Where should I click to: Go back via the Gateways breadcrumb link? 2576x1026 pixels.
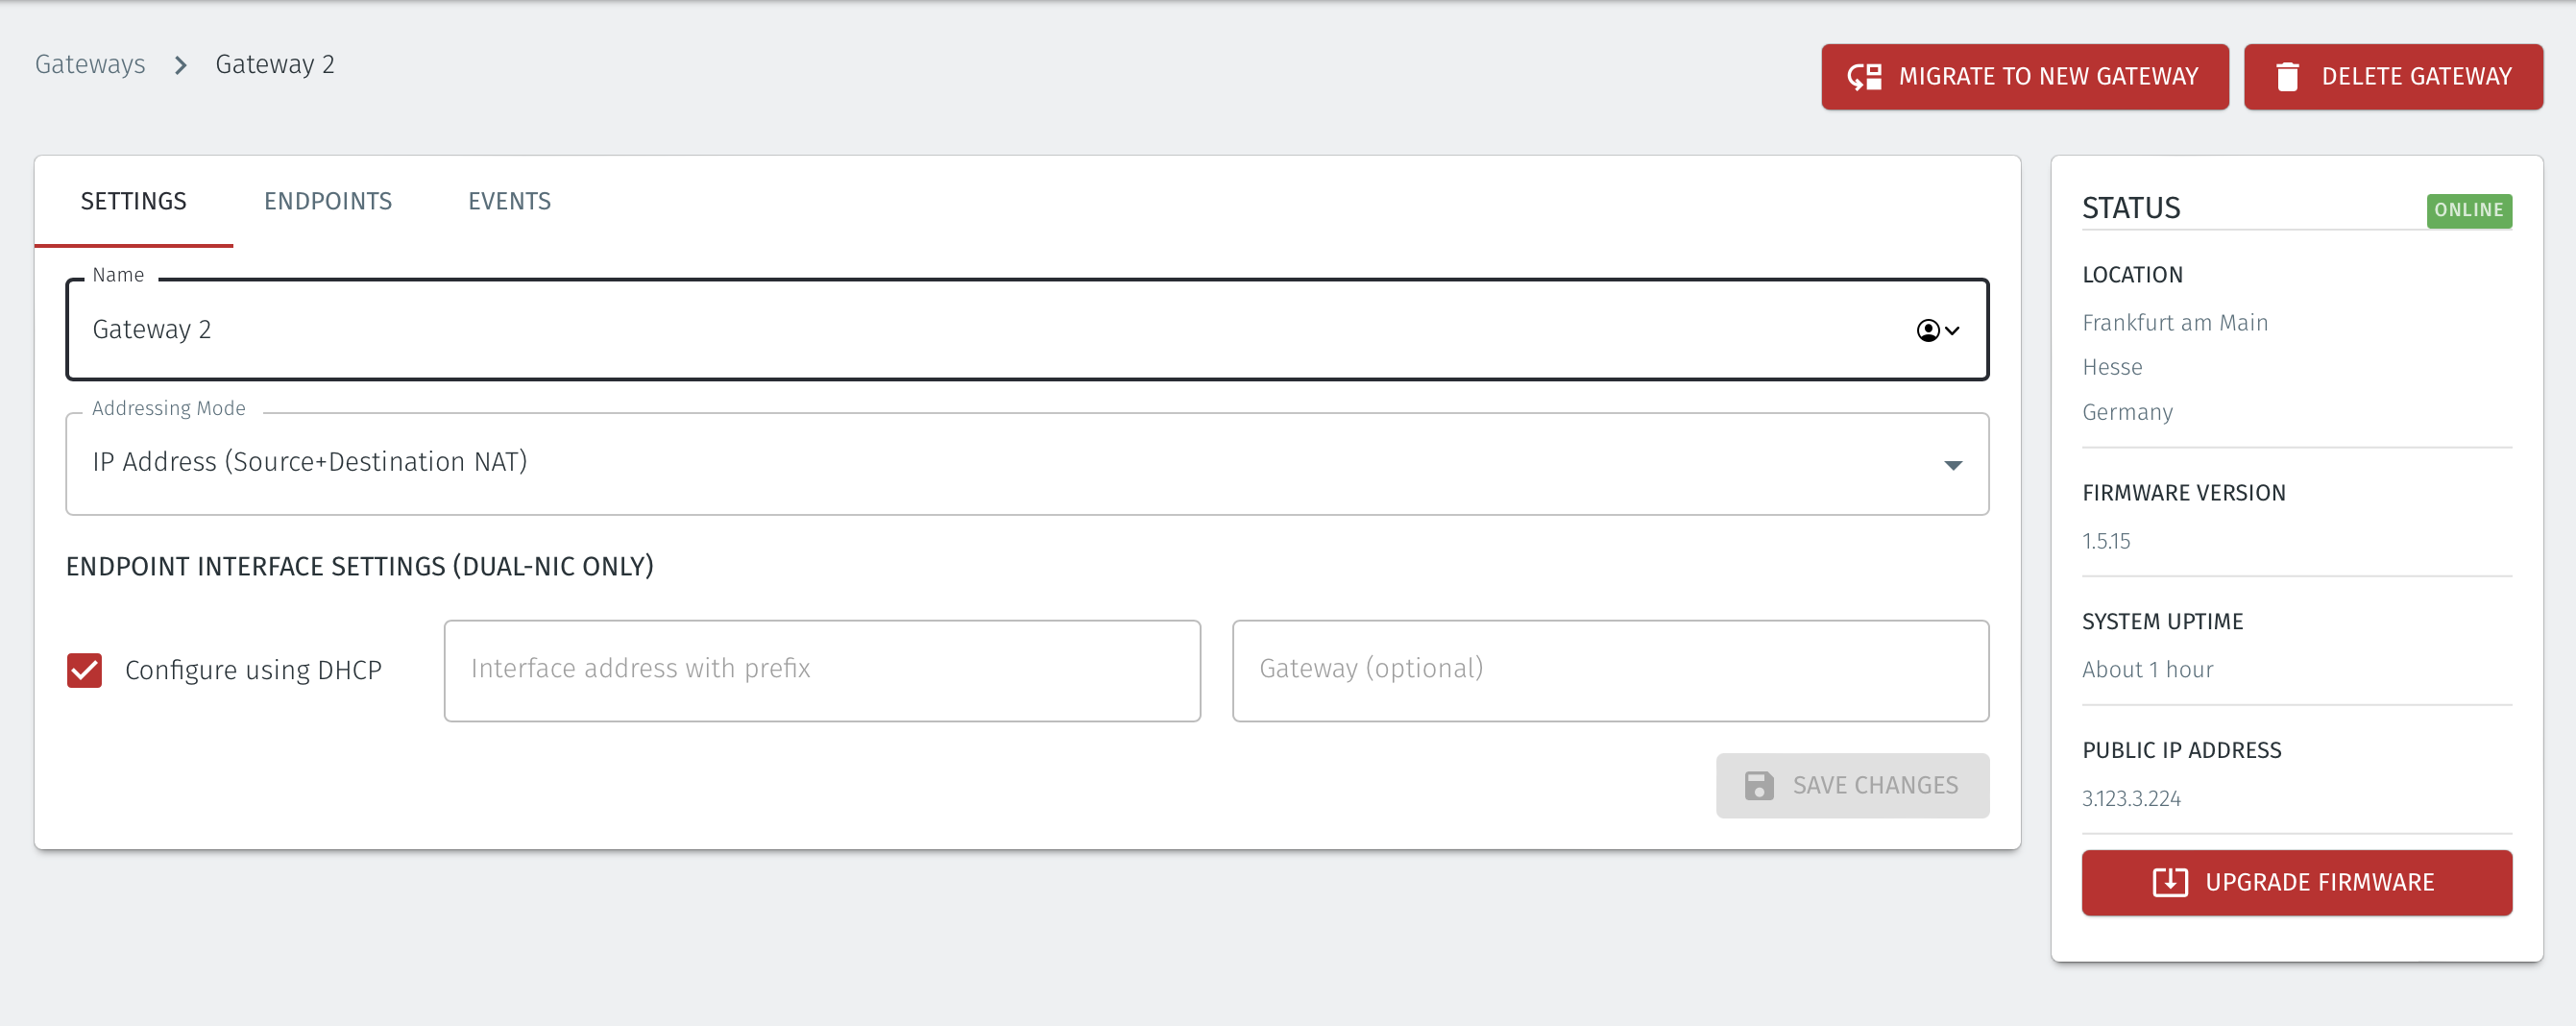(90, 65)
